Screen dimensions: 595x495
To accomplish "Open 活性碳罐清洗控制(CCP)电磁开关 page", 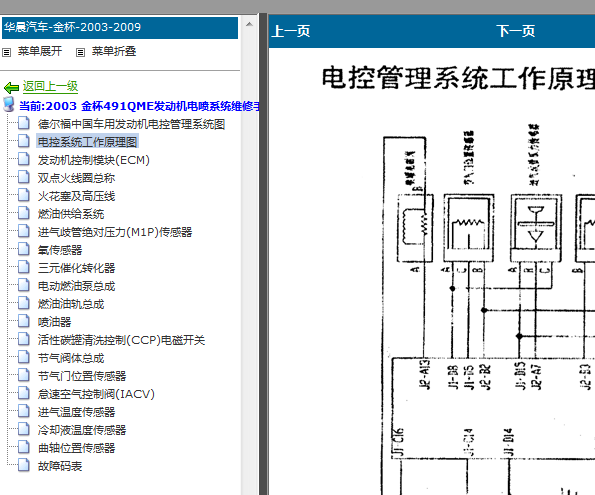I will pos(121,340).
